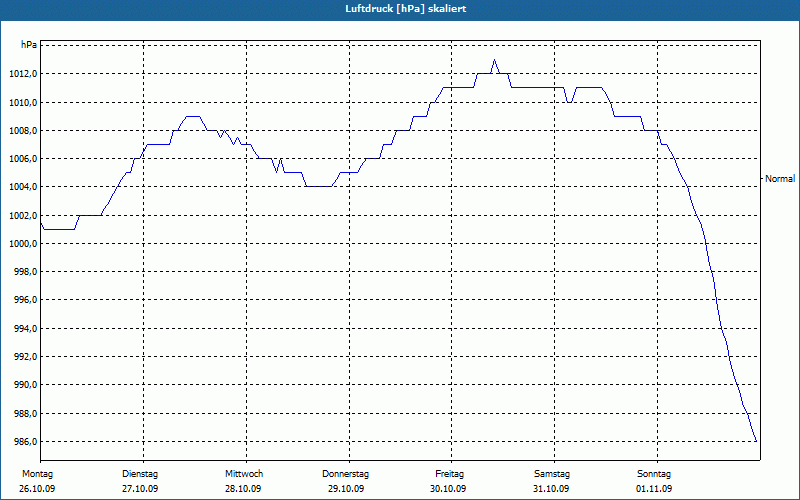Viewport: 800px width, 500px height.
Task: Click the 988,0 axis value
Action: 25,413
